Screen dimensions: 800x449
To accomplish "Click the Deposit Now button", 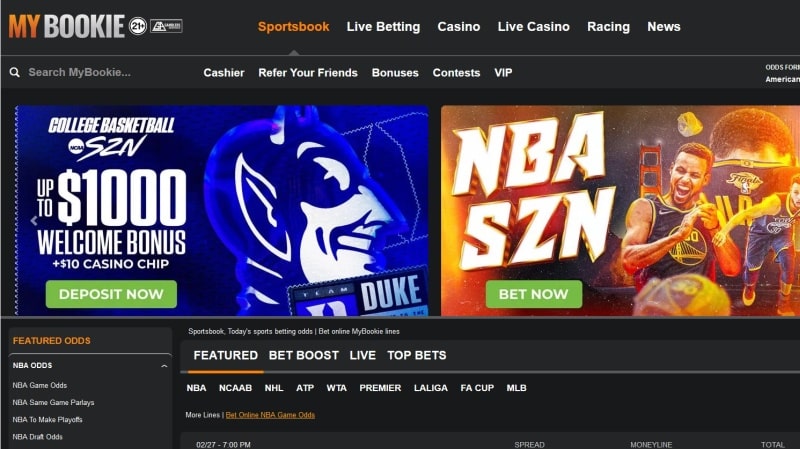I will (111, 294).
